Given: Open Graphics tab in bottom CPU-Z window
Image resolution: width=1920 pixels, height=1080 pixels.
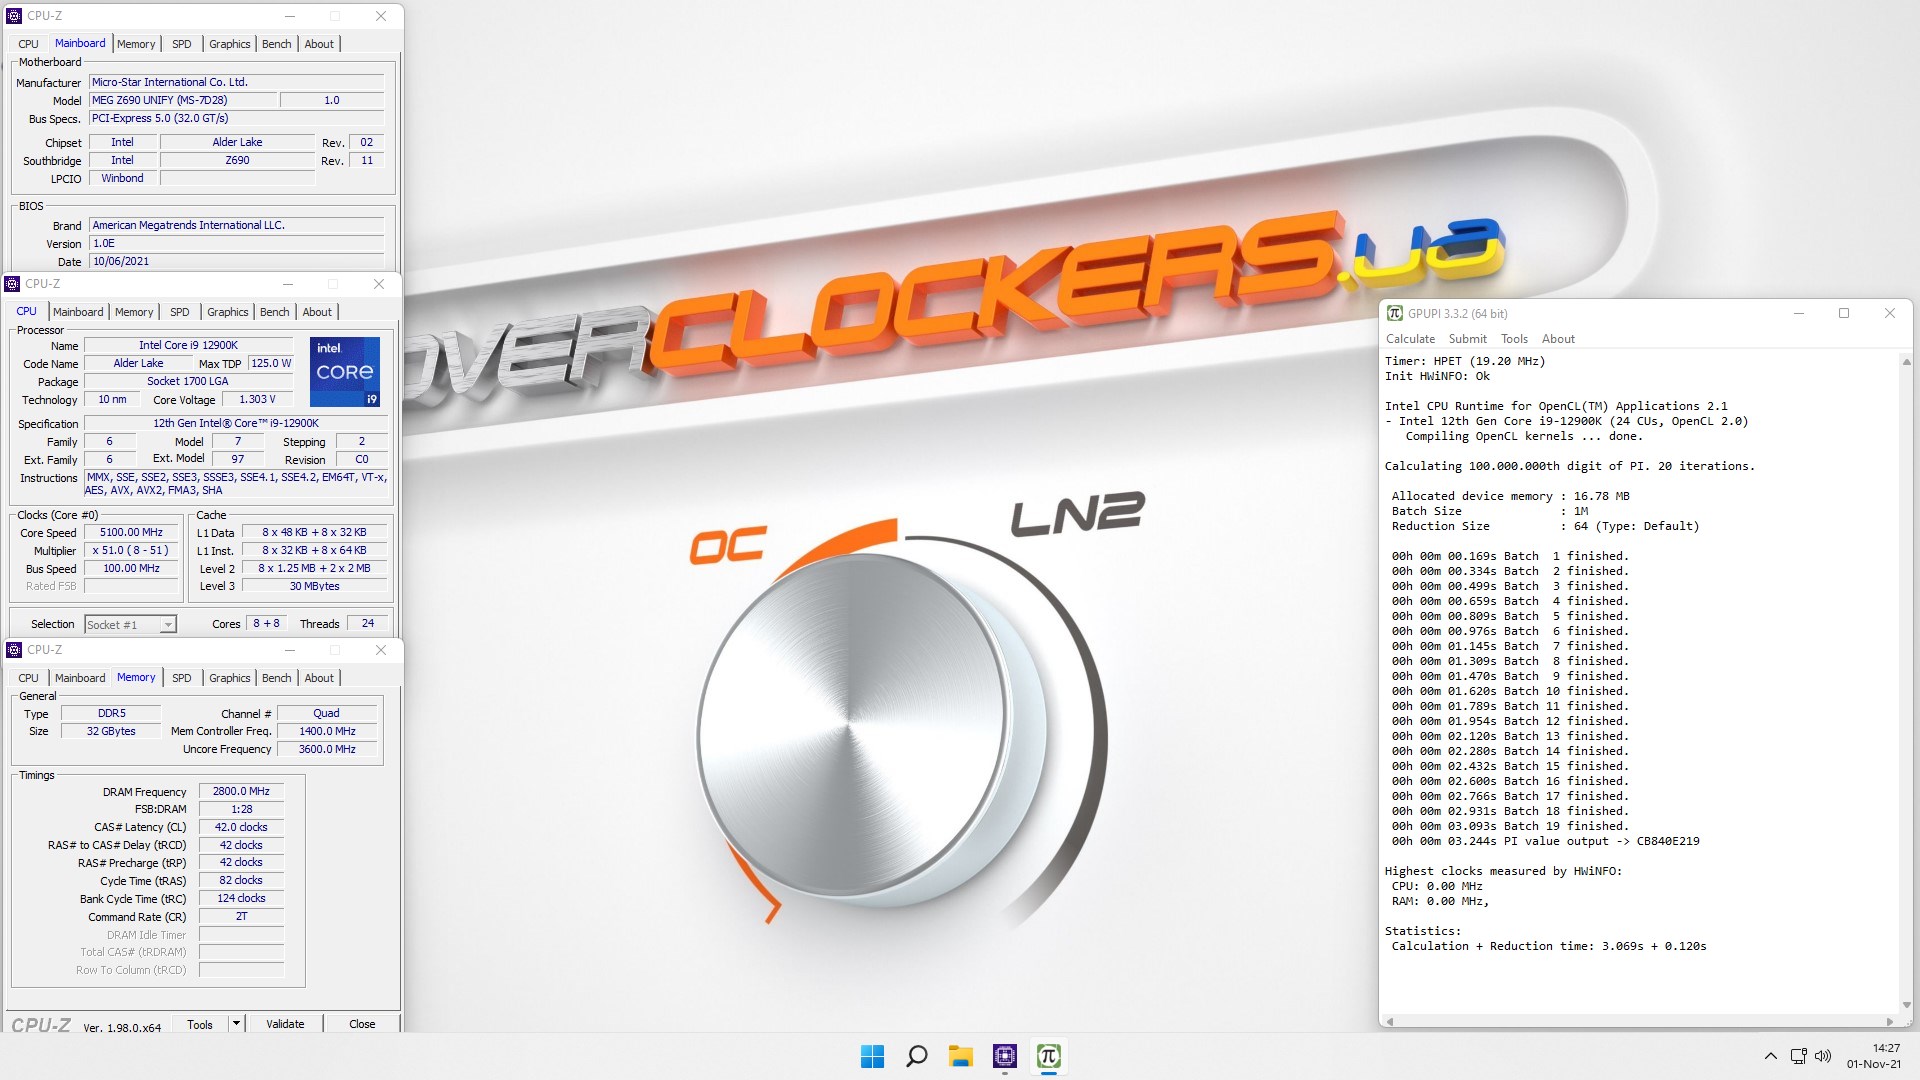Looking at the screenshot, I should click(x=229, y=678).
